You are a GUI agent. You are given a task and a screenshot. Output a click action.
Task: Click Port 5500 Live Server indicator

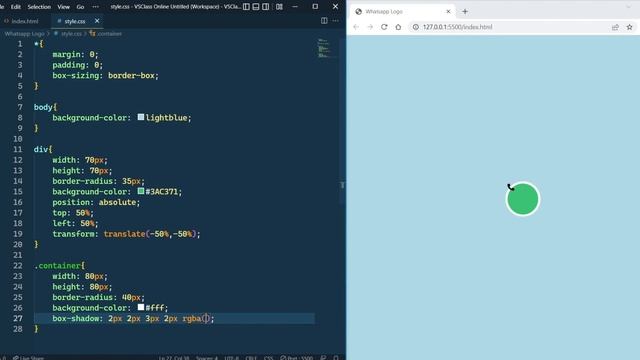[x=297, y=358]
